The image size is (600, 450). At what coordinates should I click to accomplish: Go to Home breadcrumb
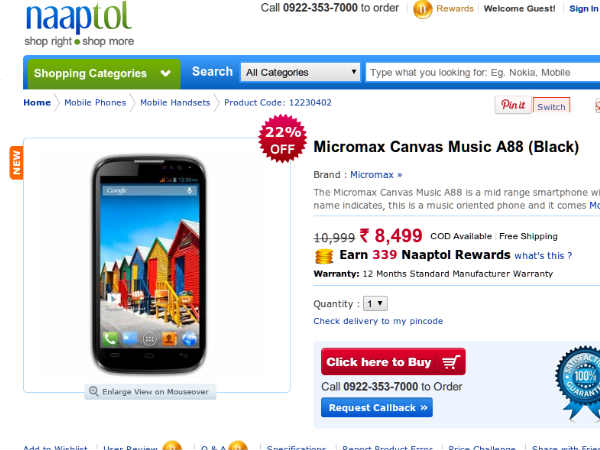click(x=37, y=103)
